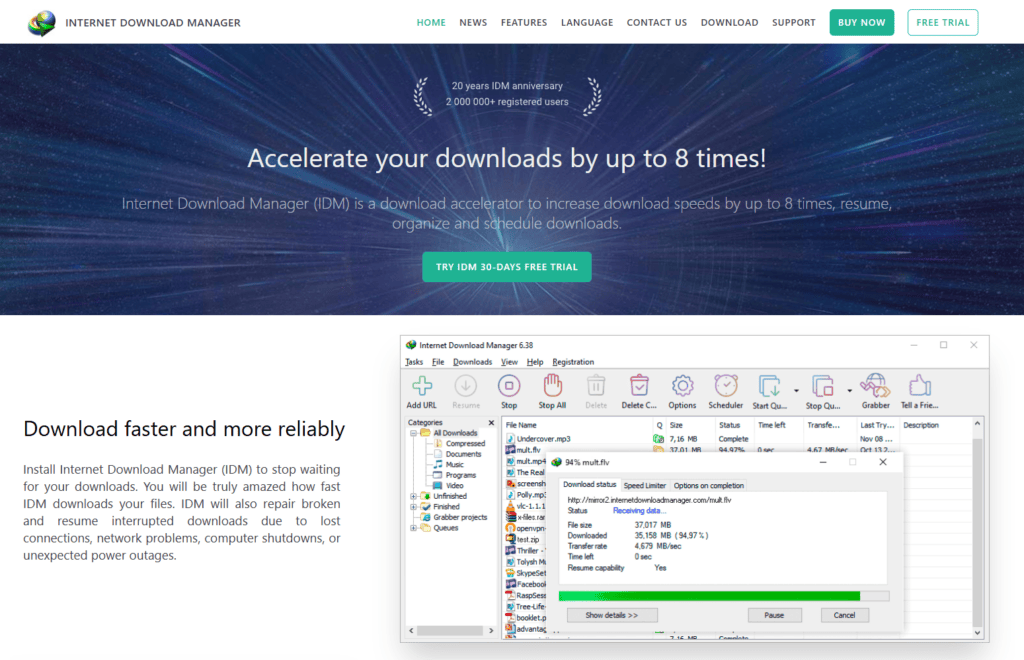Expand the Queues tree node
Viewport: 1024px width, 660px height.
(413, 528)
